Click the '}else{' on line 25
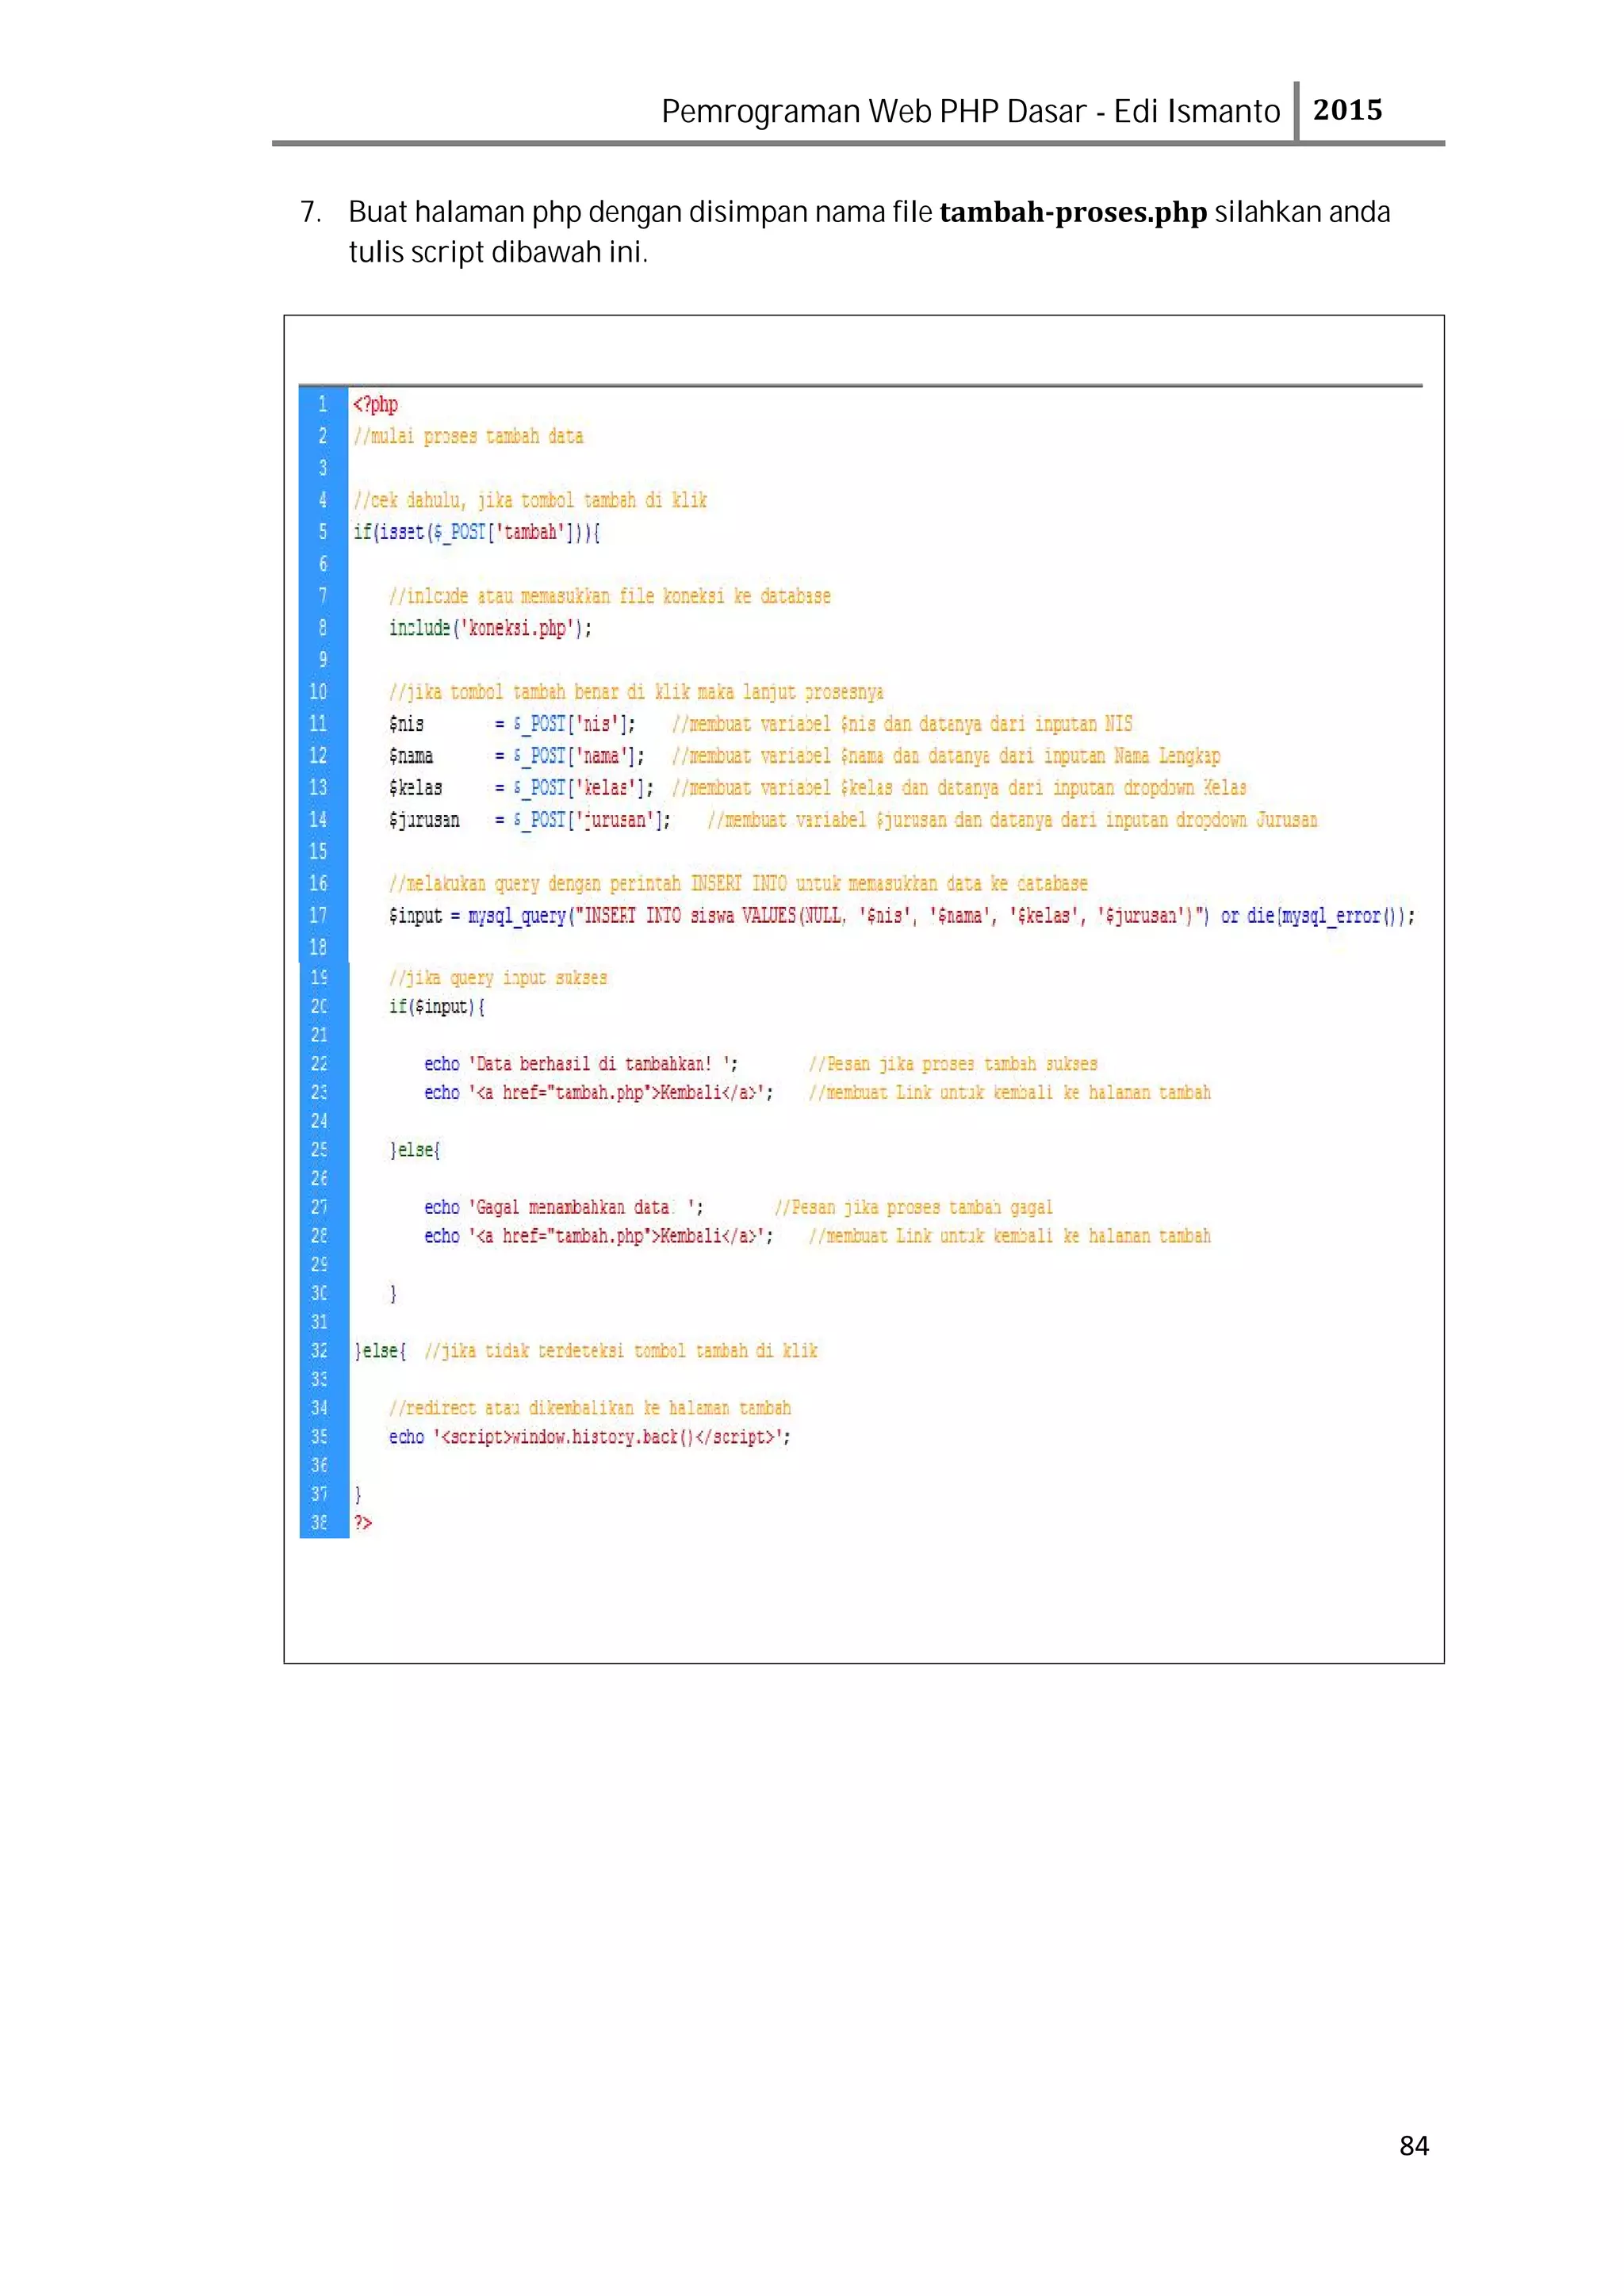Screen dimensions: 1624x2296 415,1150
